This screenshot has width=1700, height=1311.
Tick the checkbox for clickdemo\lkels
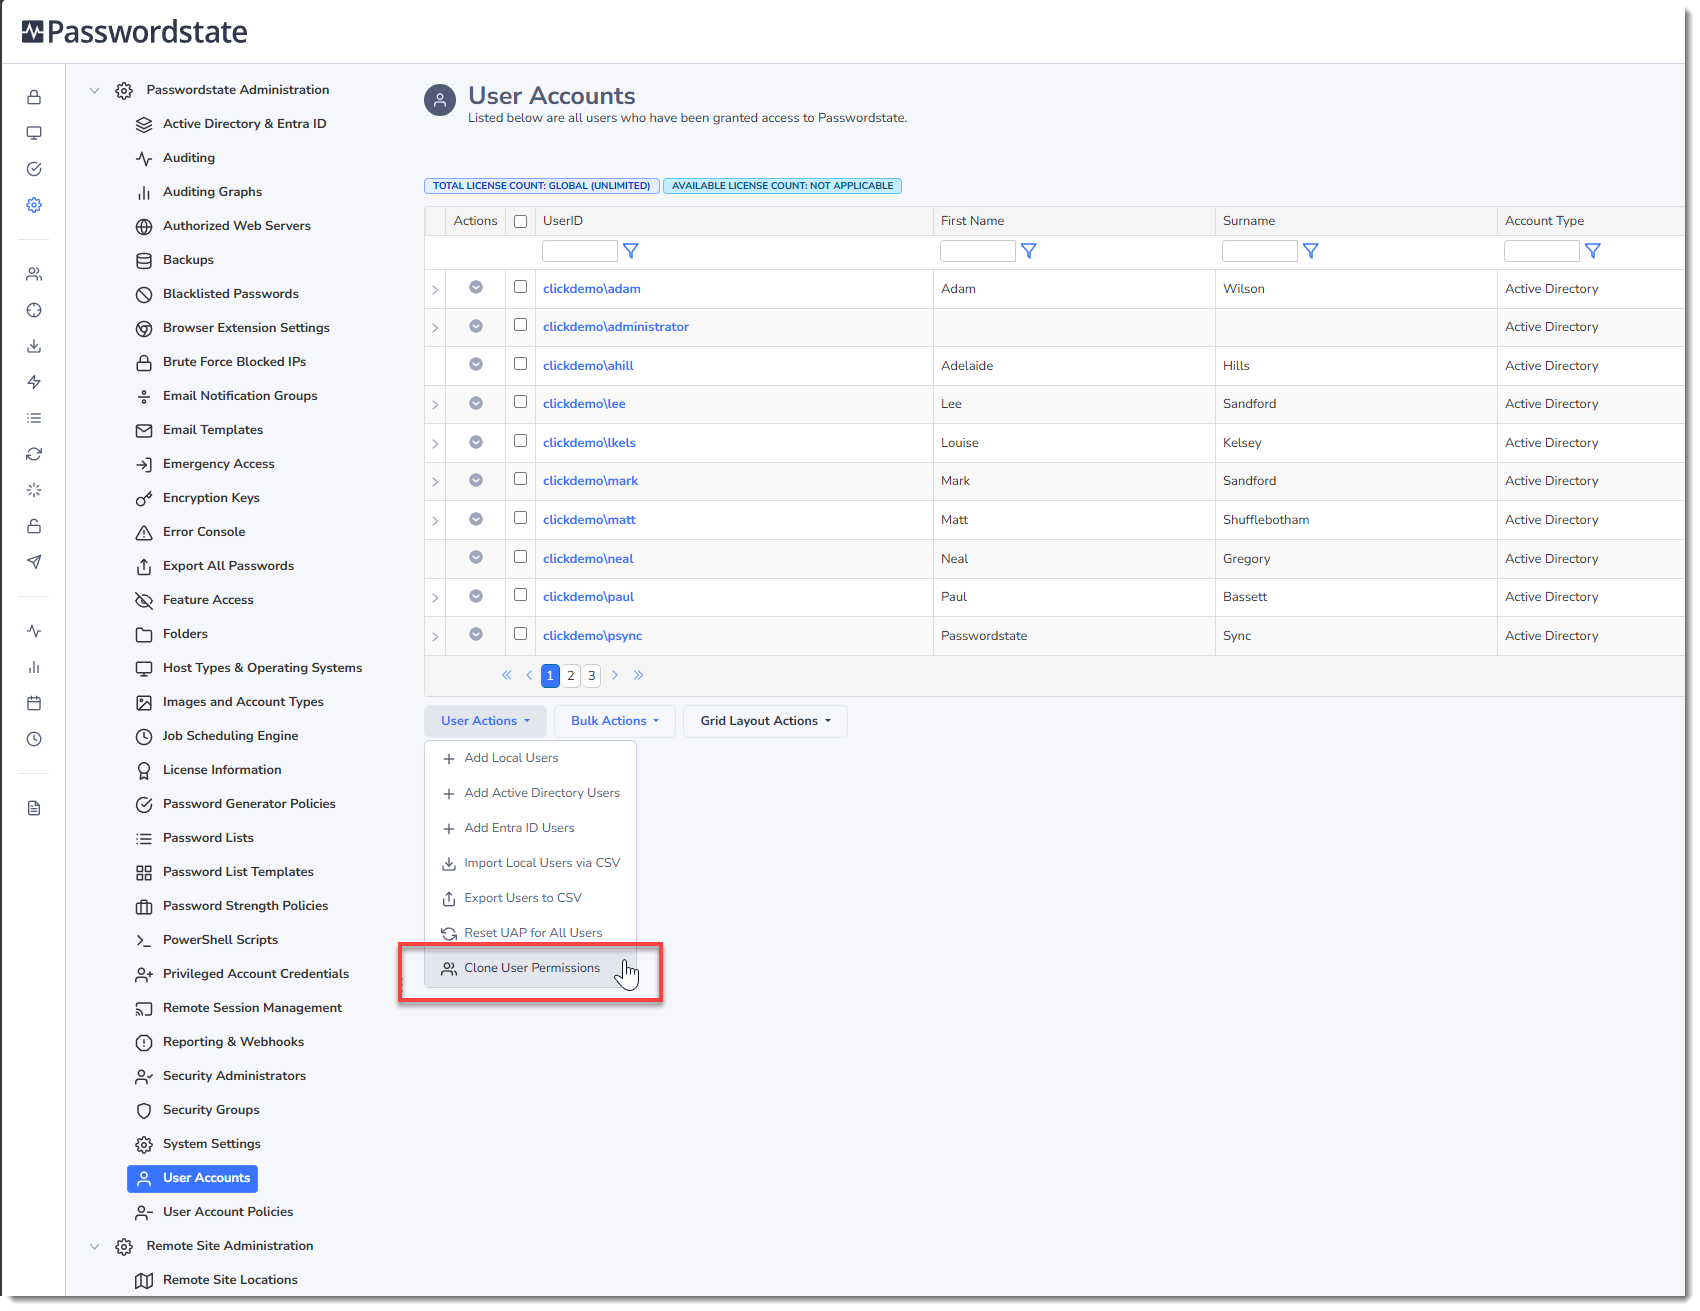pos(520,441)
